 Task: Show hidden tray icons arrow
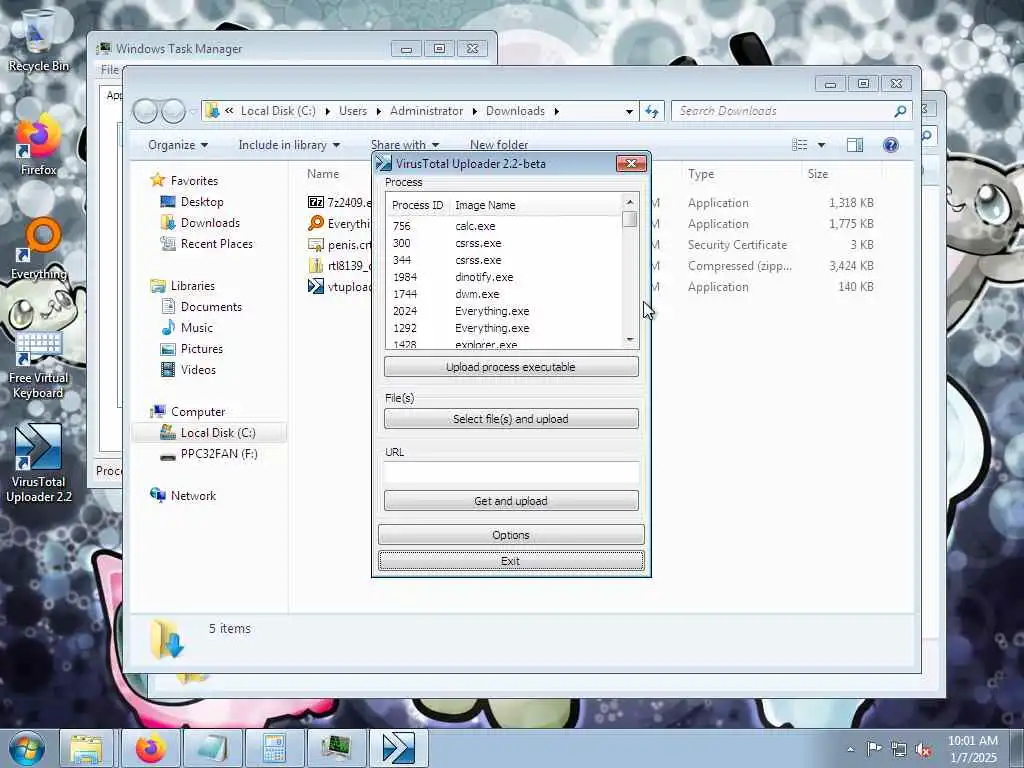coord(850,749)
